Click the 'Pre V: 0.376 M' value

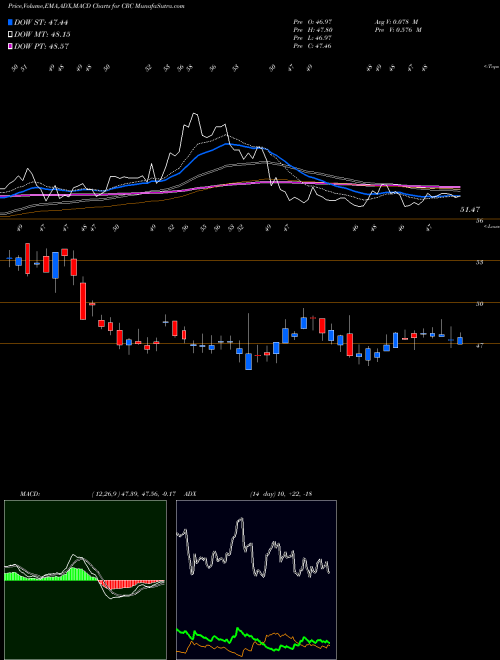pyautogui.click(x=398, y=30)
